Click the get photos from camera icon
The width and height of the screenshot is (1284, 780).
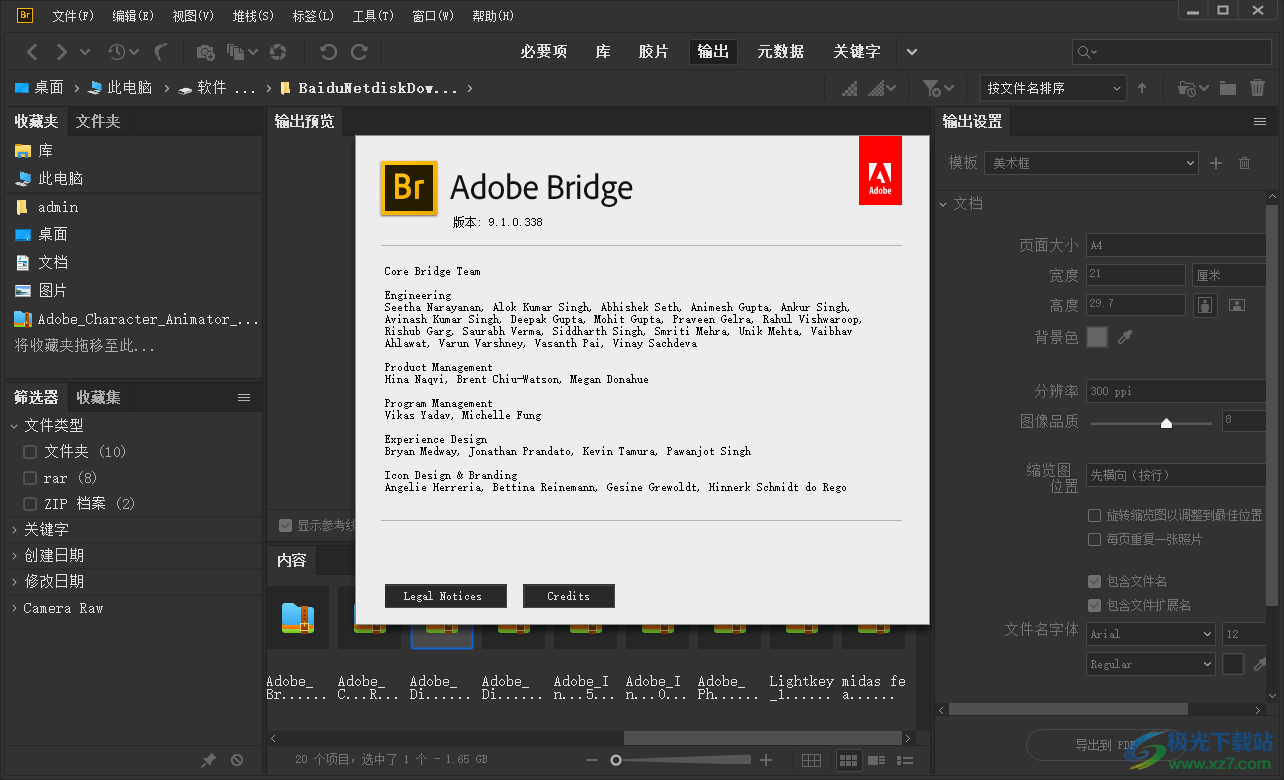205,52
